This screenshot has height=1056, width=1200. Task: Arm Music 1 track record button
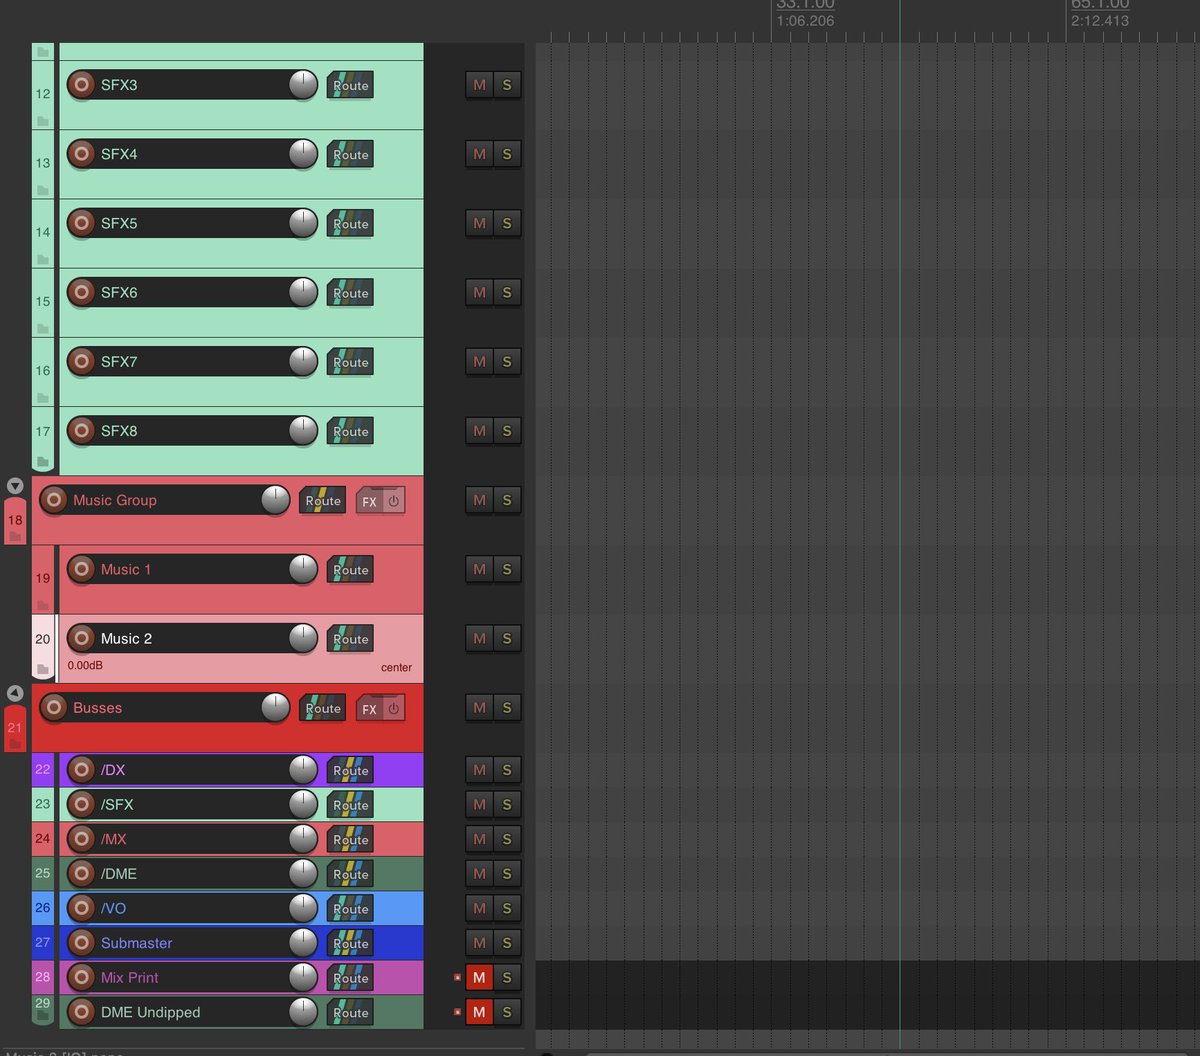(x=82, y=569)
